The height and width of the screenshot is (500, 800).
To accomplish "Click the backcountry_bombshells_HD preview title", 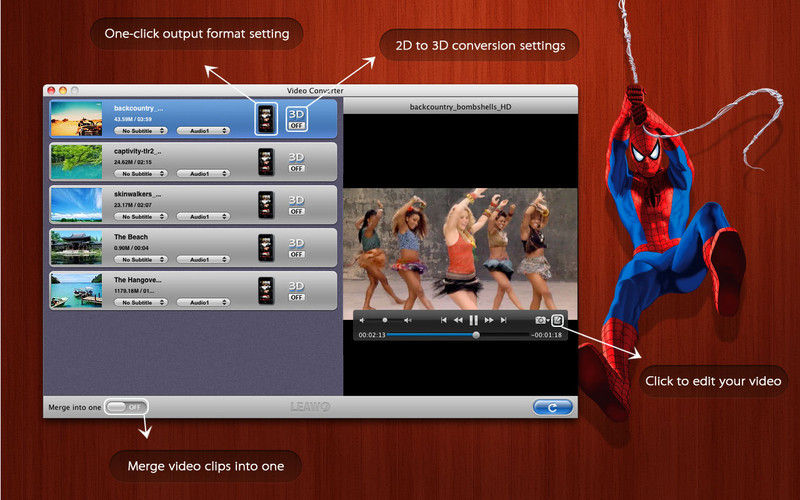I will (460, 107).
